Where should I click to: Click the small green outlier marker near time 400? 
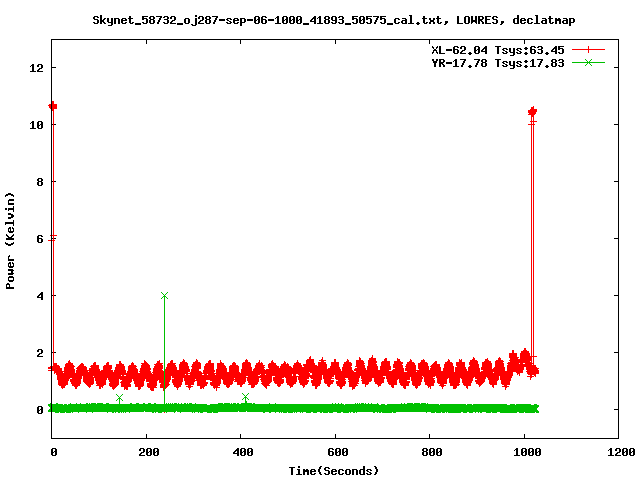pos(245,397)
